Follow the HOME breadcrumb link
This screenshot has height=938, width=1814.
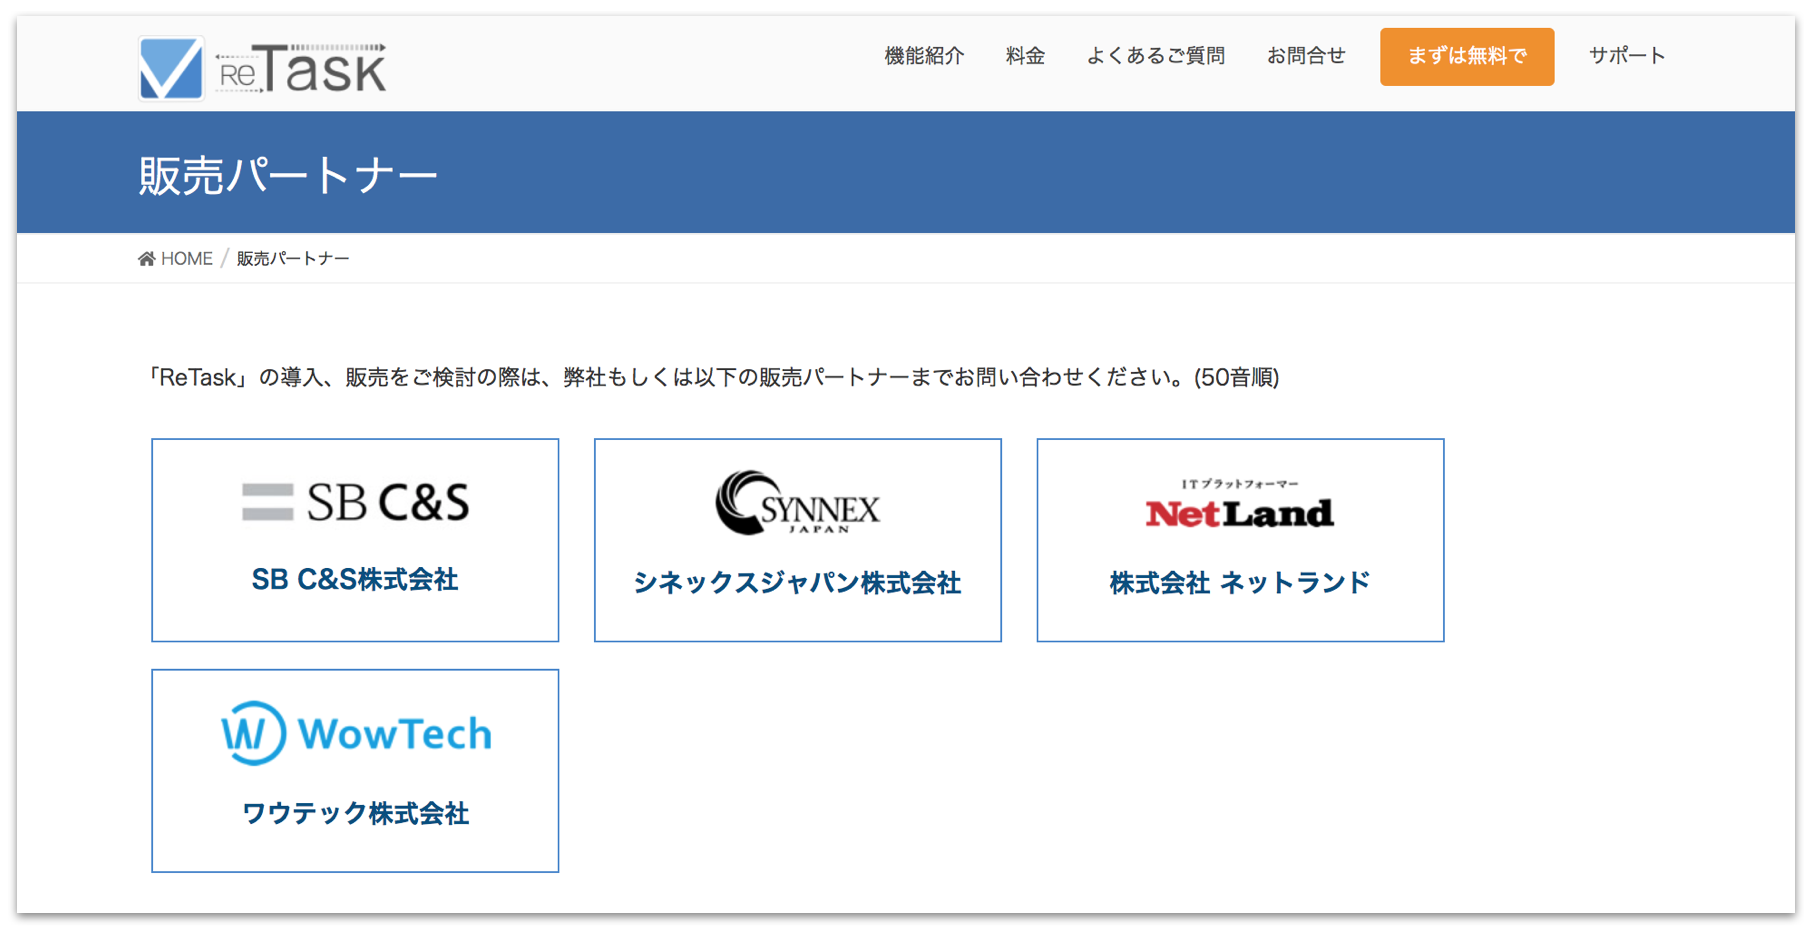coord(187,259)
